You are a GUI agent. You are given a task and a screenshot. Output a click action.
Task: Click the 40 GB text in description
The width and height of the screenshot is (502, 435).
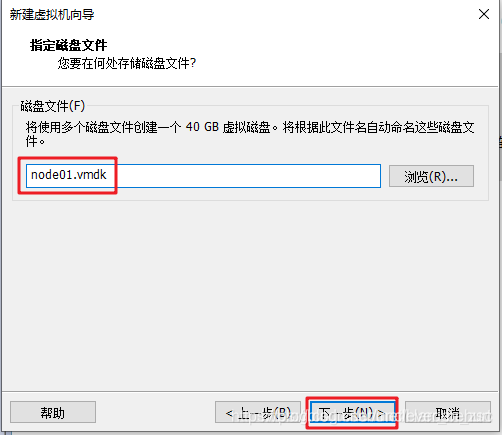point(202,127)
